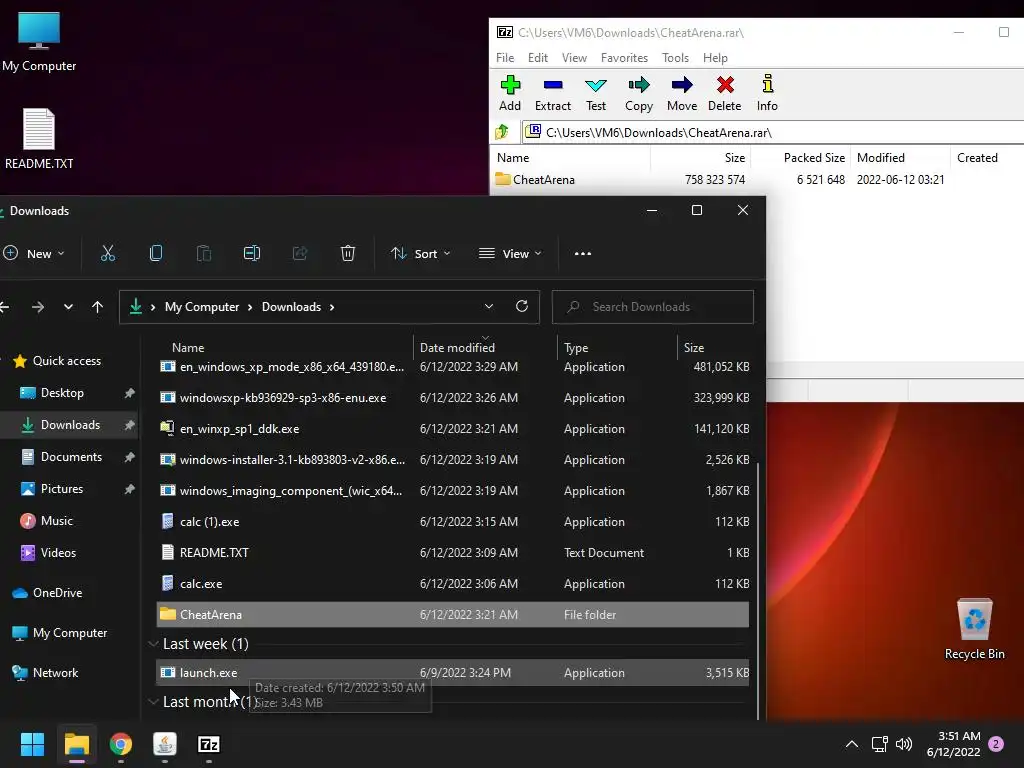Navigate up with the Explorer up arrow
The image size is (1024, 768).
[x=97, y=306]
